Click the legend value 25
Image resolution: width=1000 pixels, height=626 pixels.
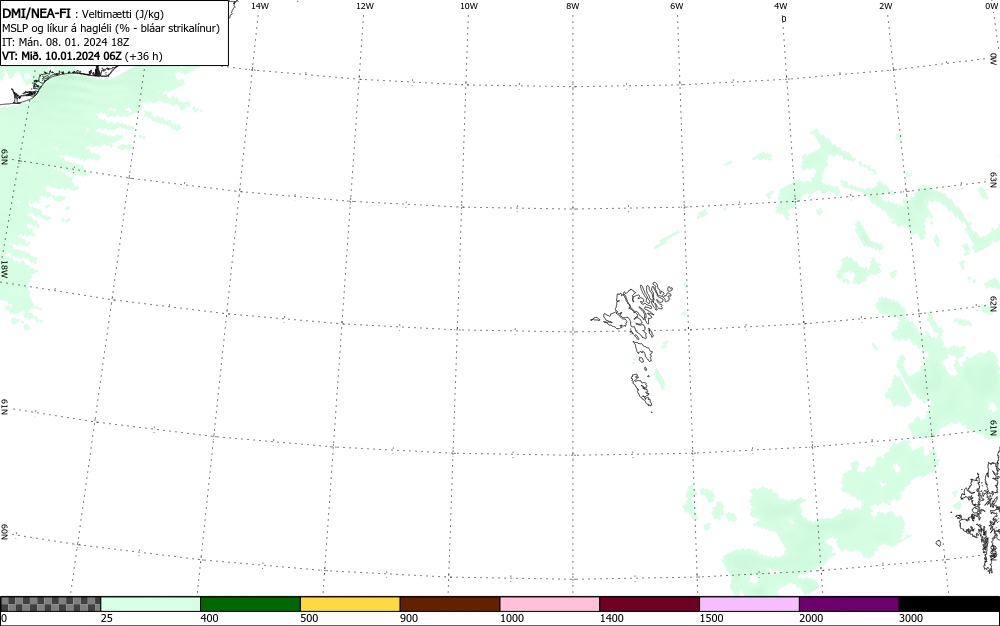point(107,618)
